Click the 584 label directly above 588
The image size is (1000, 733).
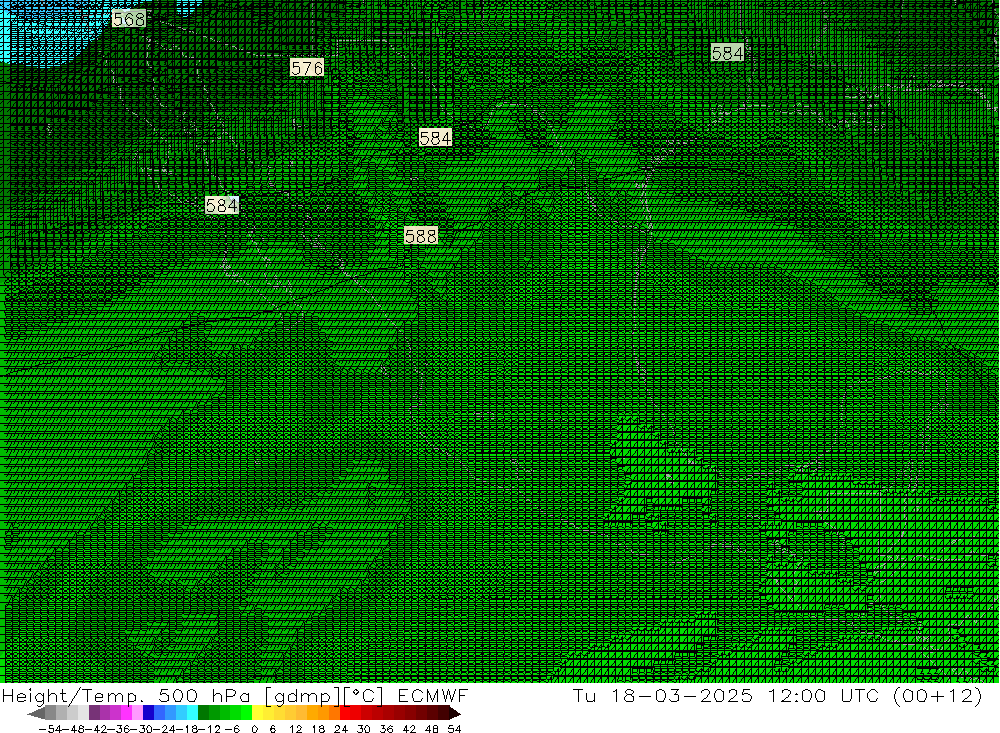point(436,138)
